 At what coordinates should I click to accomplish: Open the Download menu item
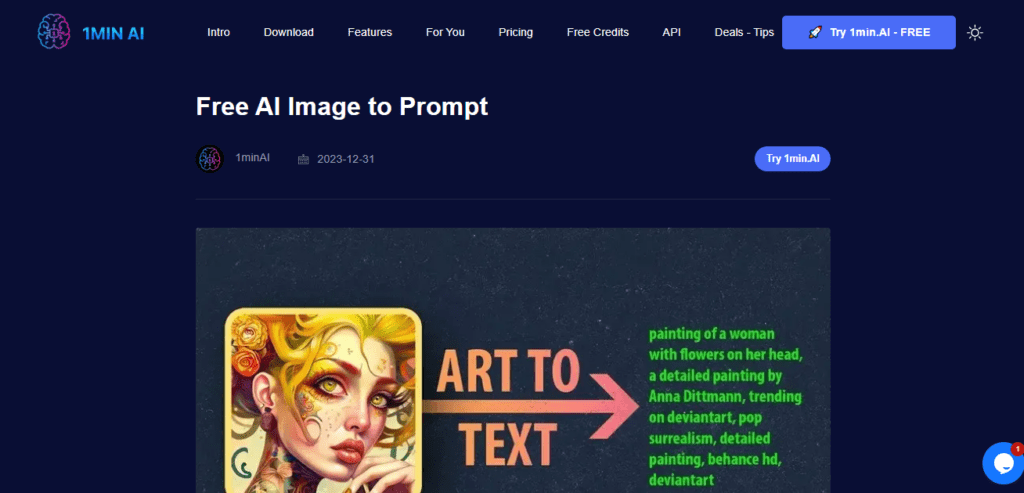(x=289, y=32)
